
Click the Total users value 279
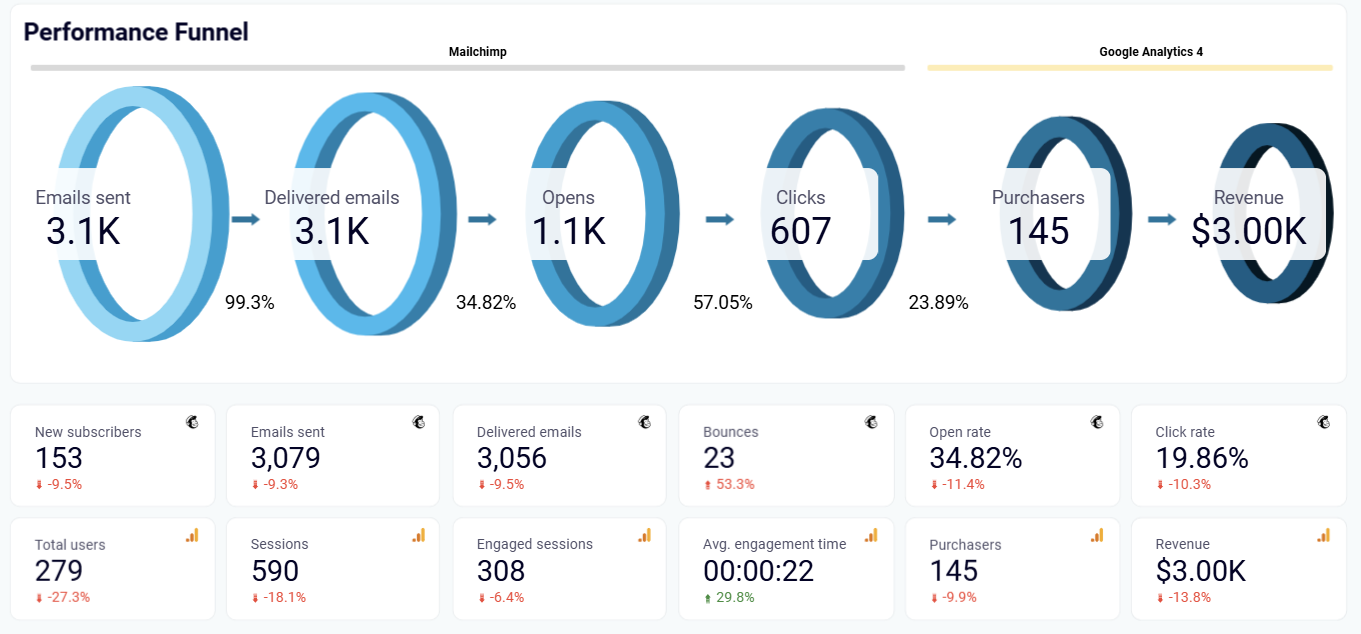coord(59,571)
